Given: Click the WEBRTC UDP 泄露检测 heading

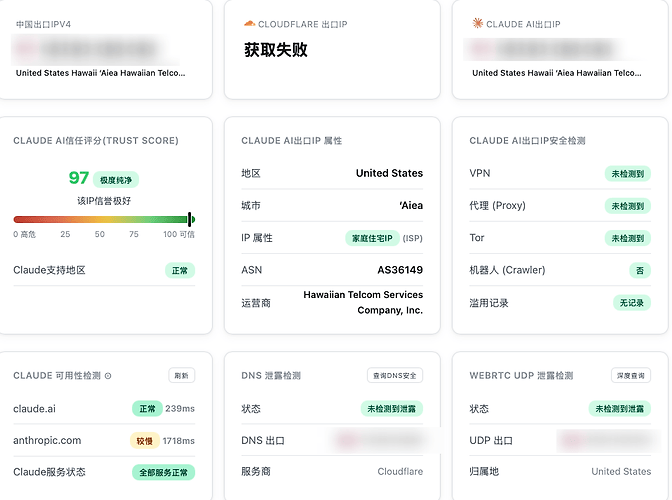Looking at the screenshot, I should point(521,376).
